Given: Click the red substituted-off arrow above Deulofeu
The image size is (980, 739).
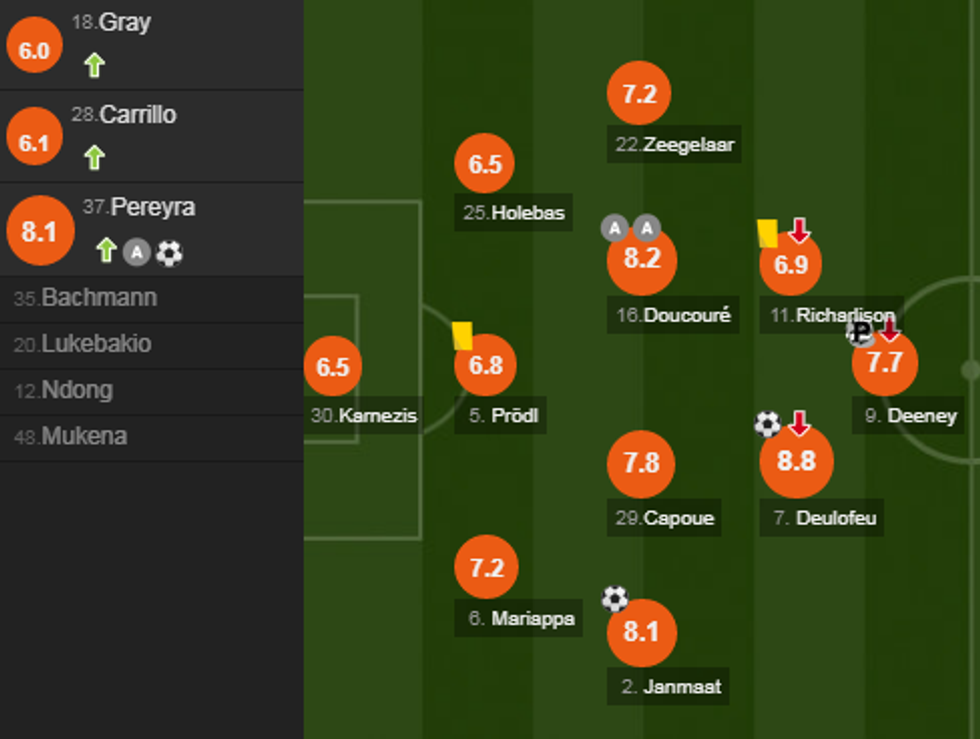Looking at the screenshot, I should point(798,423).
